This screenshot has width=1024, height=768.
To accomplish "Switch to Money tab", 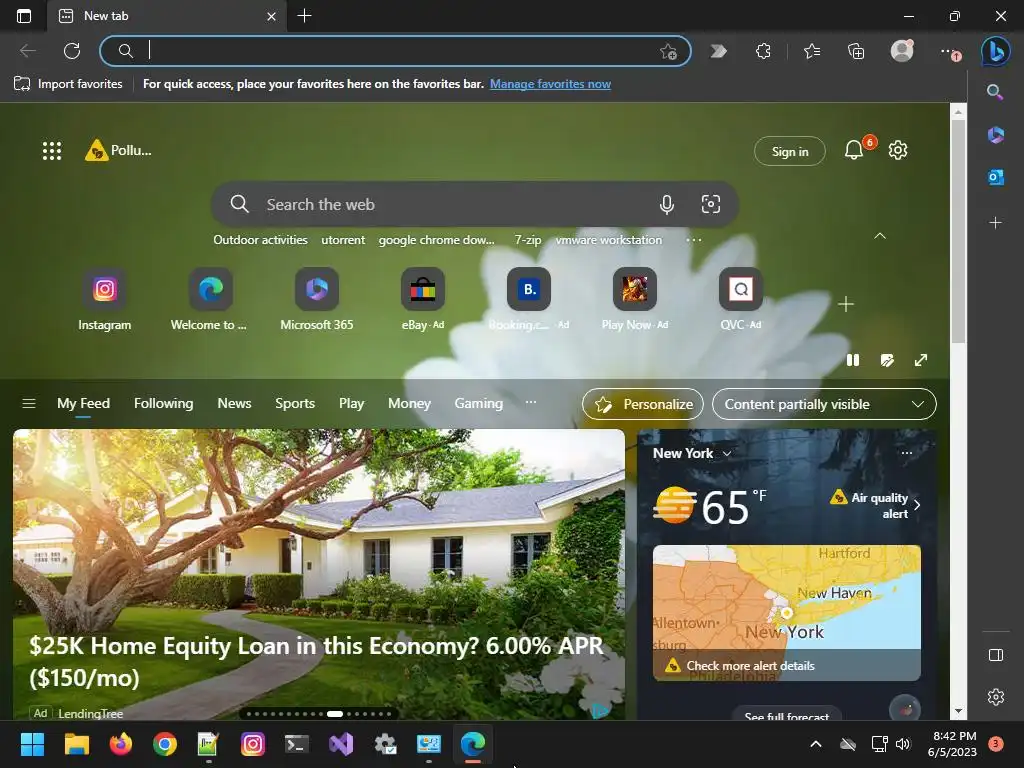I will [409, 404].
